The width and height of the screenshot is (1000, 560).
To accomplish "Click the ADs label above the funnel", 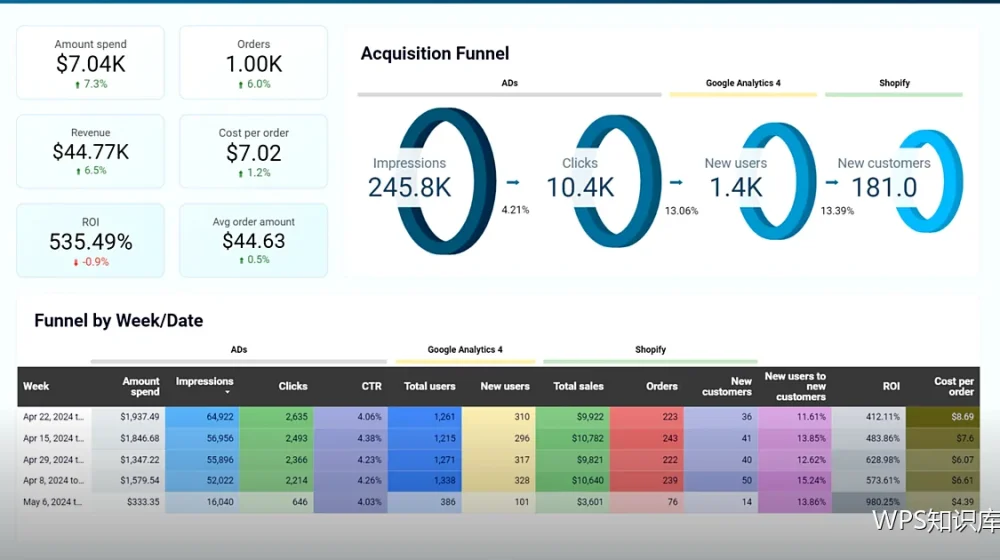I will pyautogui.click(x=509, y=83).
